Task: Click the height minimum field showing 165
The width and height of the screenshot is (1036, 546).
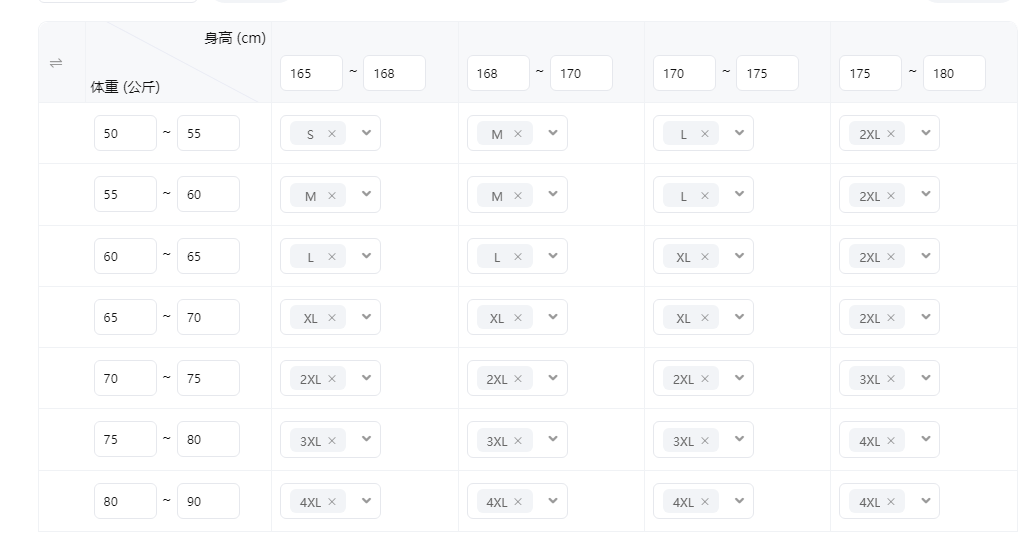Action: [311, 73]
